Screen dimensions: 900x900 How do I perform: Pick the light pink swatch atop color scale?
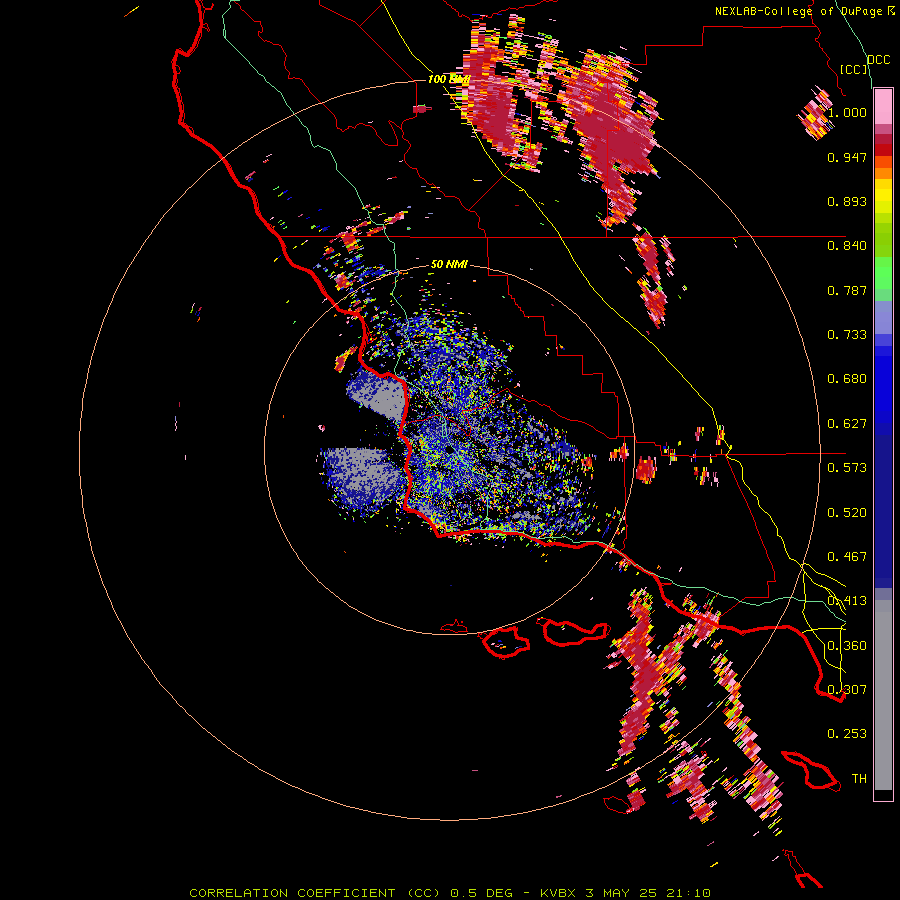[x=883, y=106]
